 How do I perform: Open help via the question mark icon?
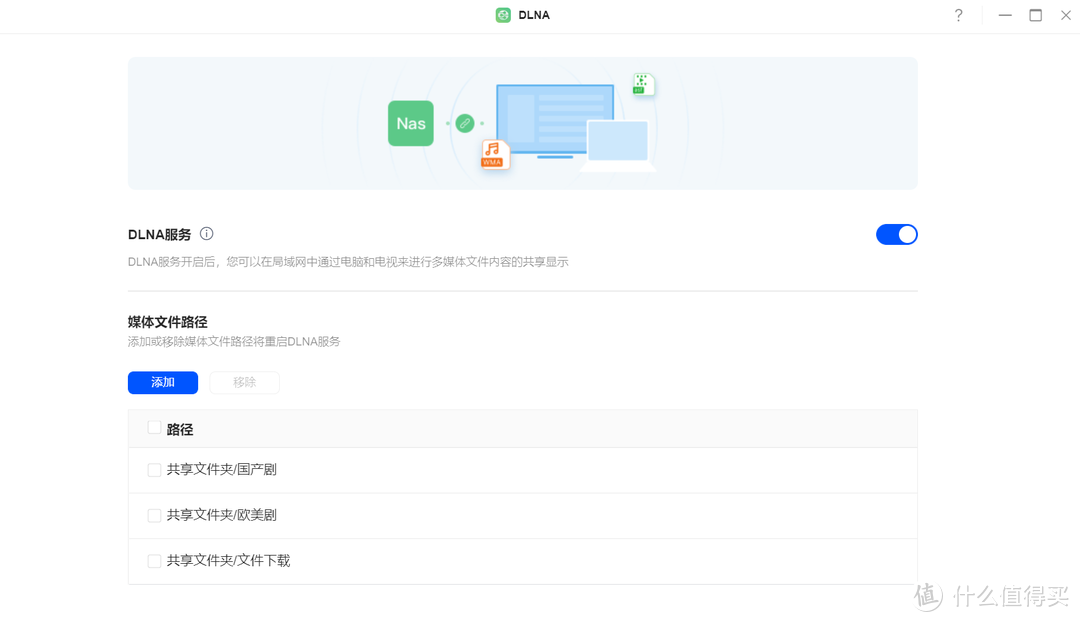958,15
